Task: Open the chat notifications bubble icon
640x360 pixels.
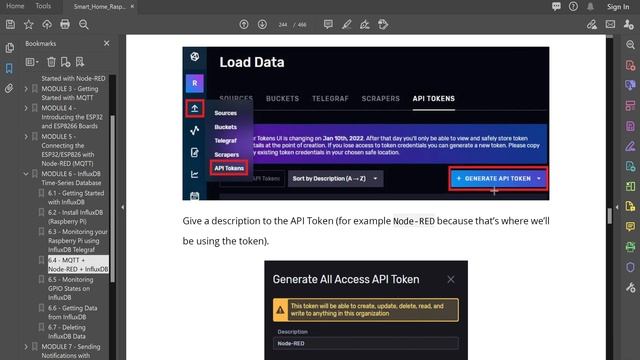Action: (x=556, y=7)
